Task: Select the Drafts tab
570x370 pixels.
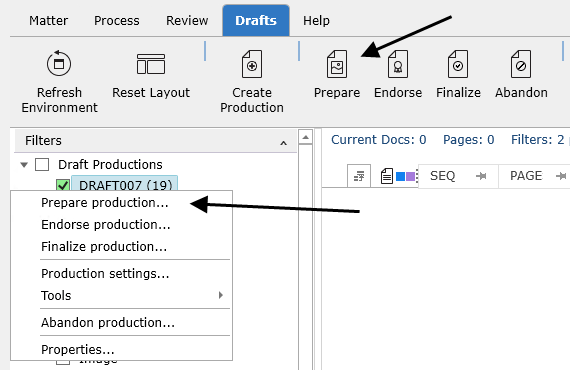Action: (x=256, y=21)
